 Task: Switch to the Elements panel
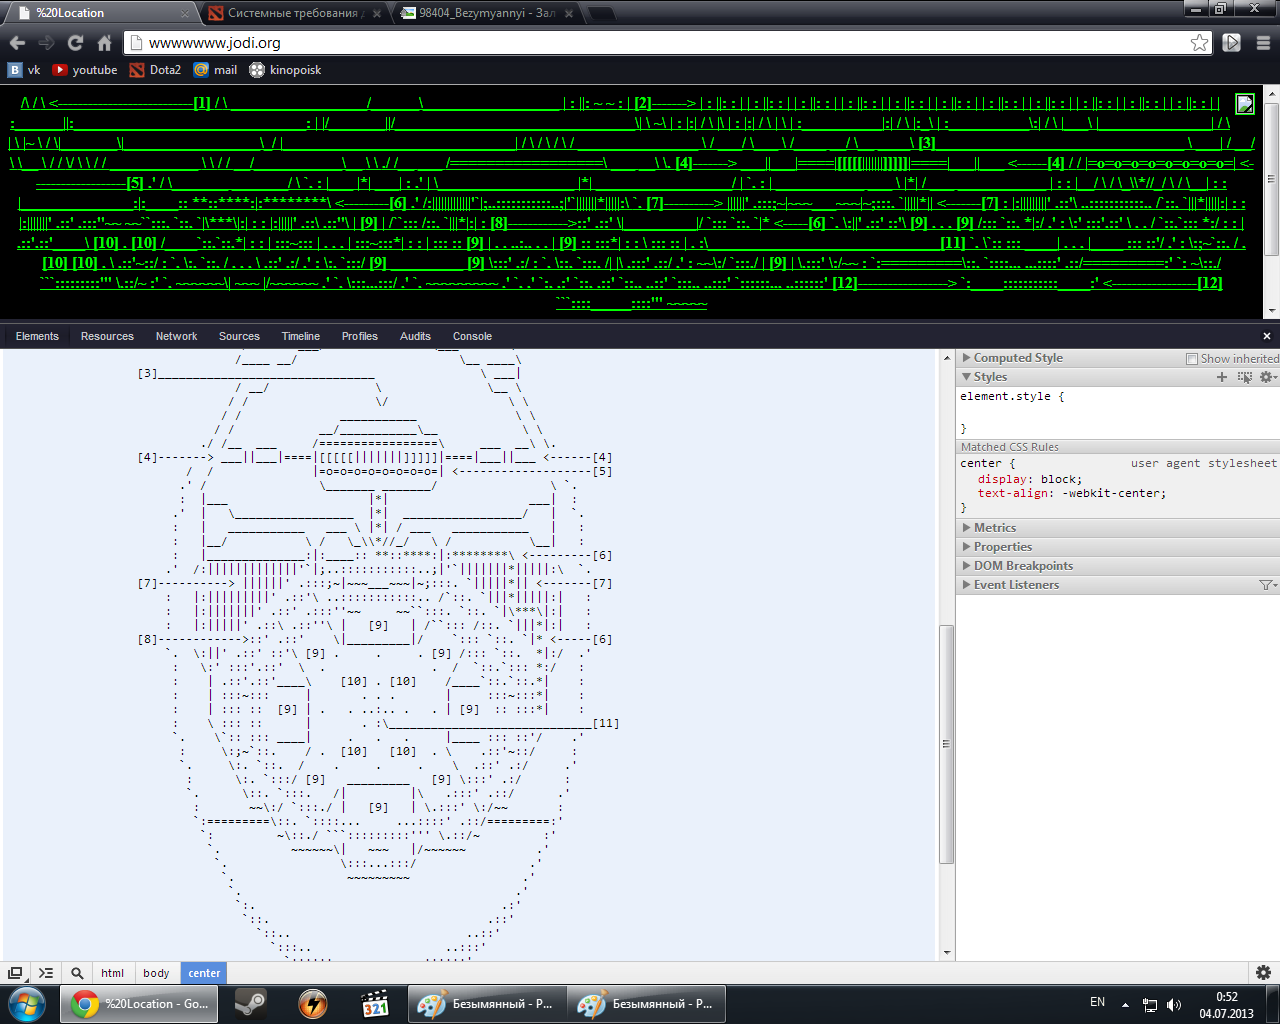pos(37,336)
